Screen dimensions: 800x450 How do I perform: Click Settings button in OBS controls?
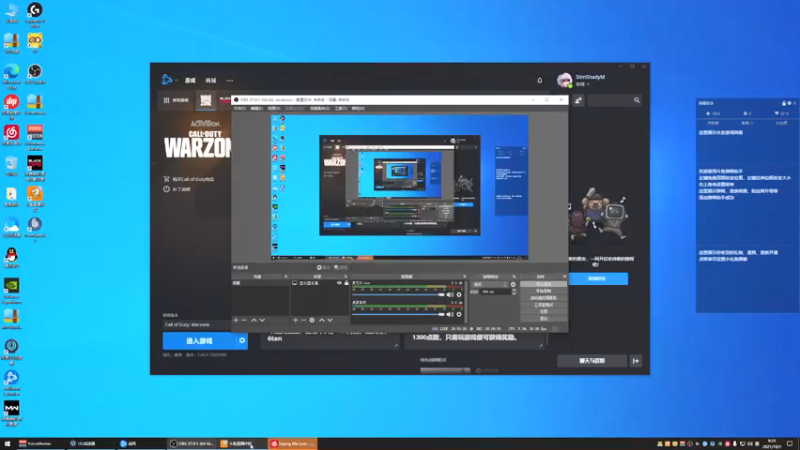coord(543,311)
